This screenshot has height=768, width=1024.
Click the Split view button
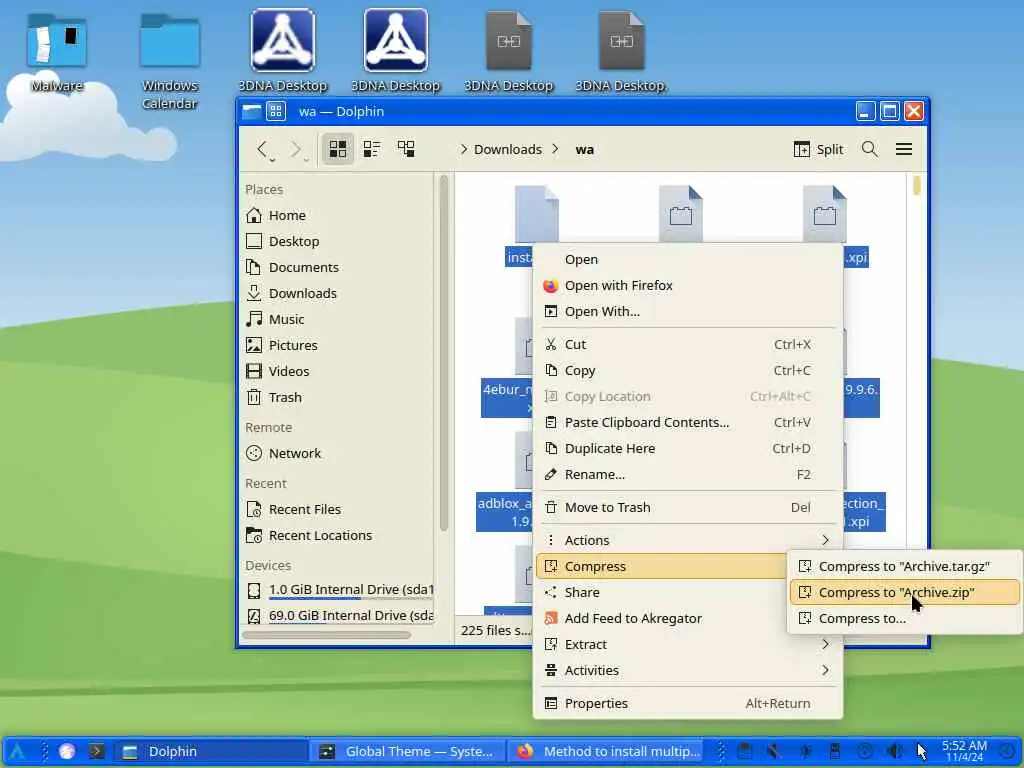818,150
